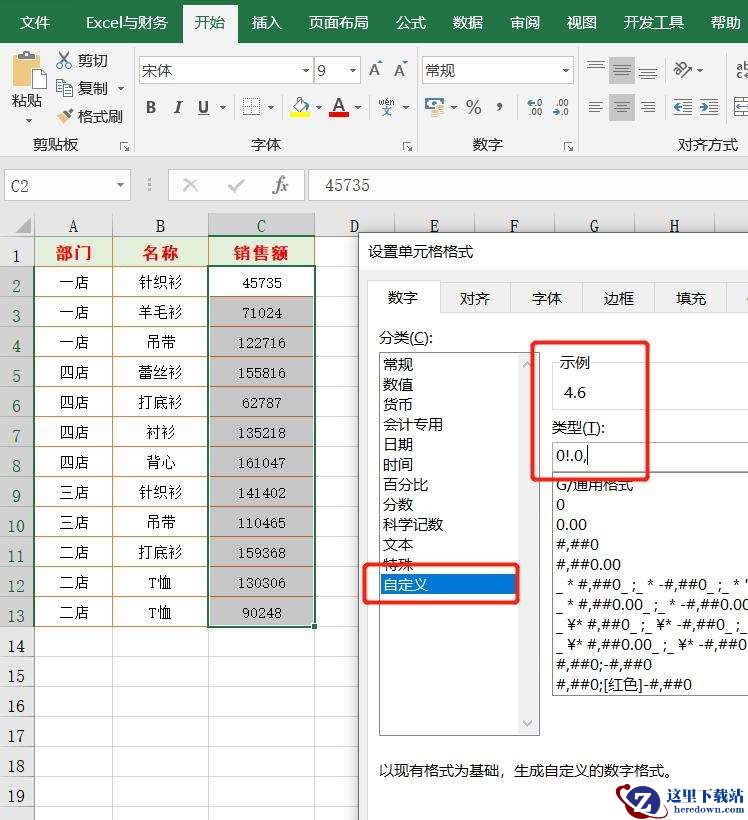Expand the Paste options arrow

29,121
